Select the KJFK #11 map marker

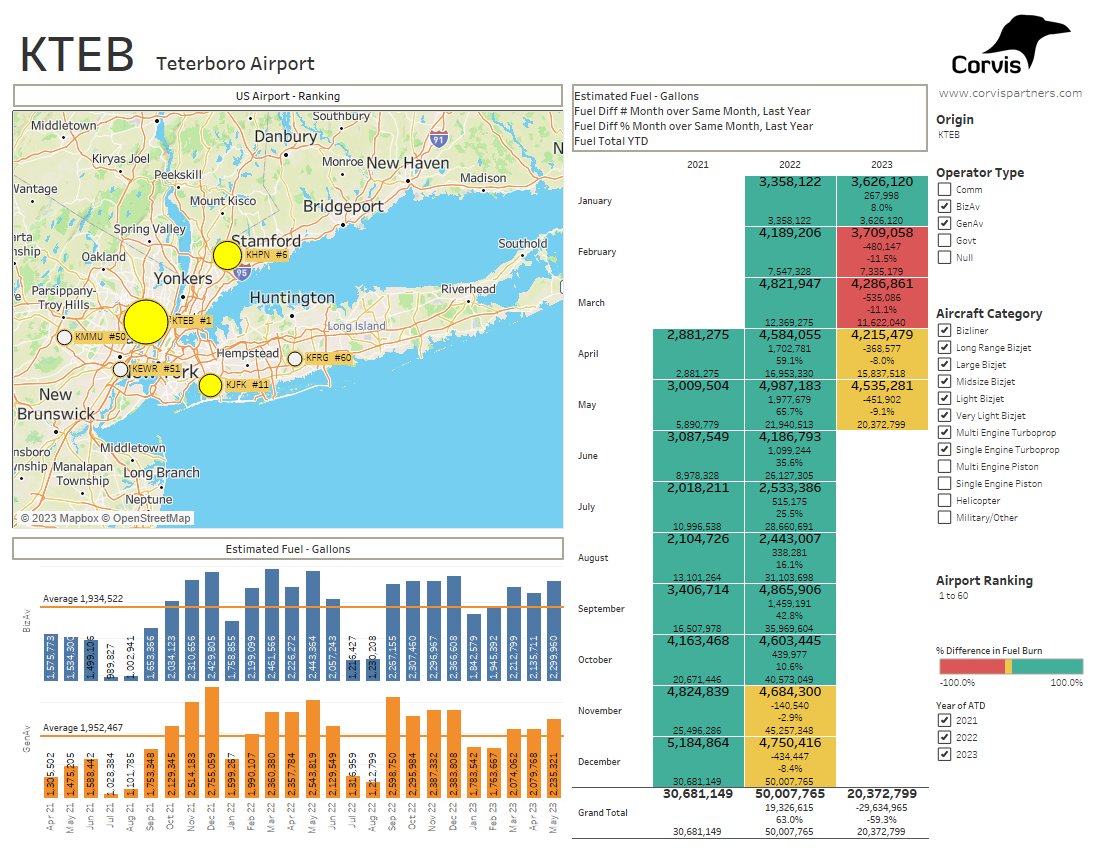pyautogui.click(x=210, y=384)
